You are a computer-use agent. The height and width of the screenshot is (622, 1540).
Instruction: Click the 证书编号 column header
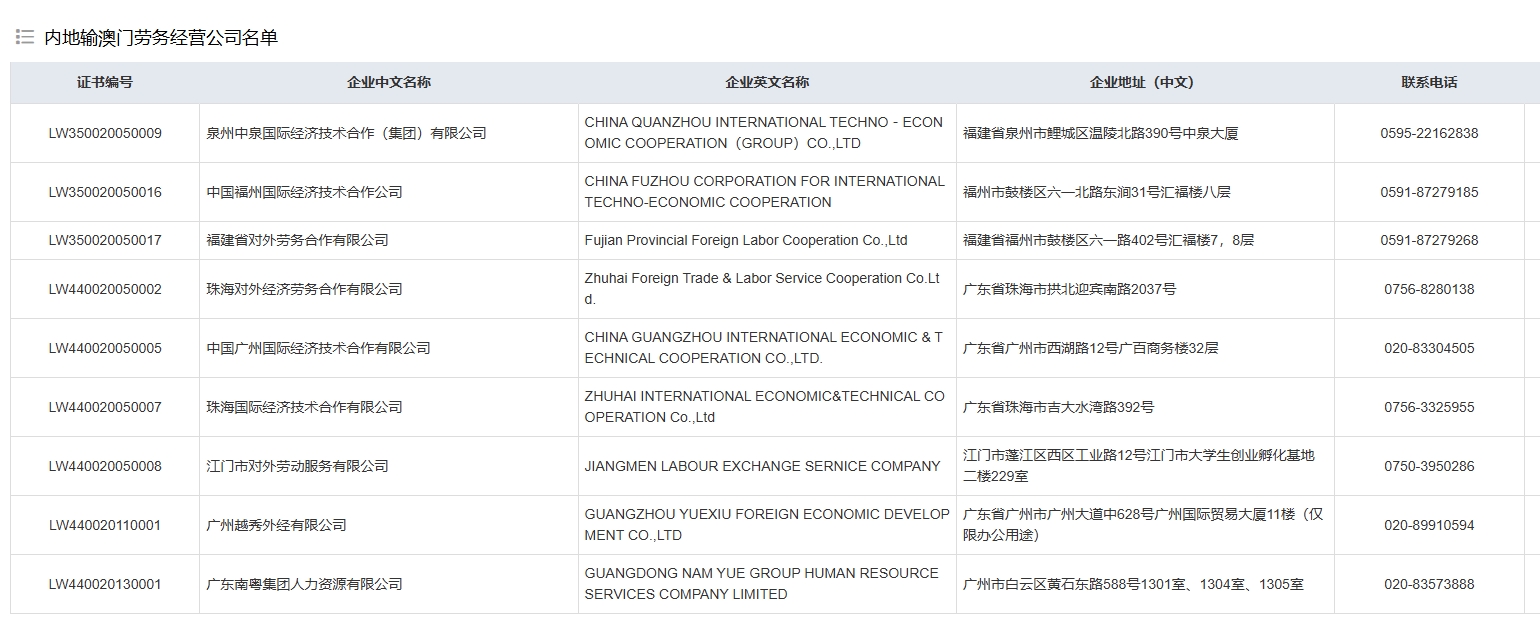105,82
